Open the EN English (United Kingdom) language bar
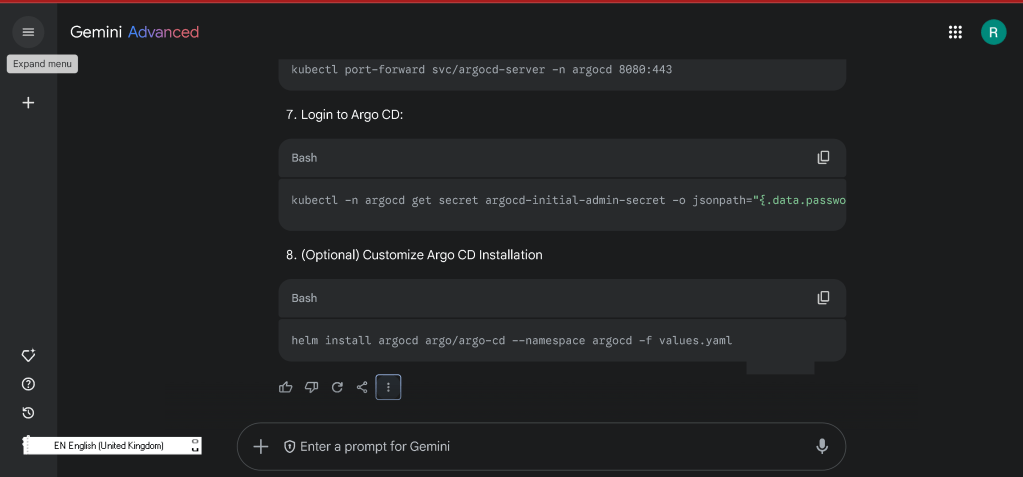Screen dimensions: 1023x477 click(112, 446)
